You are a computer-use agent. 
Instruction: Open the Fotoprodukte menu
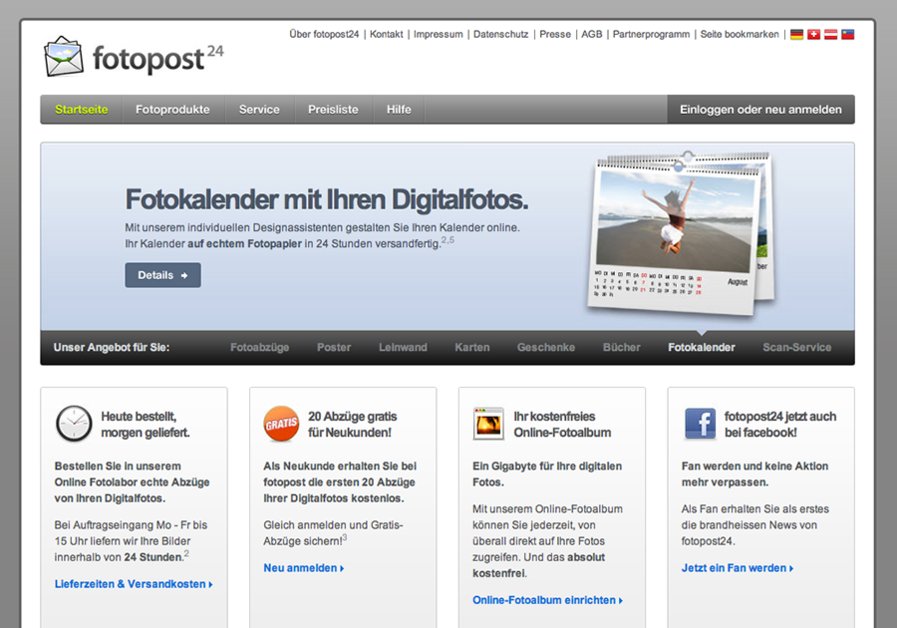173,110
